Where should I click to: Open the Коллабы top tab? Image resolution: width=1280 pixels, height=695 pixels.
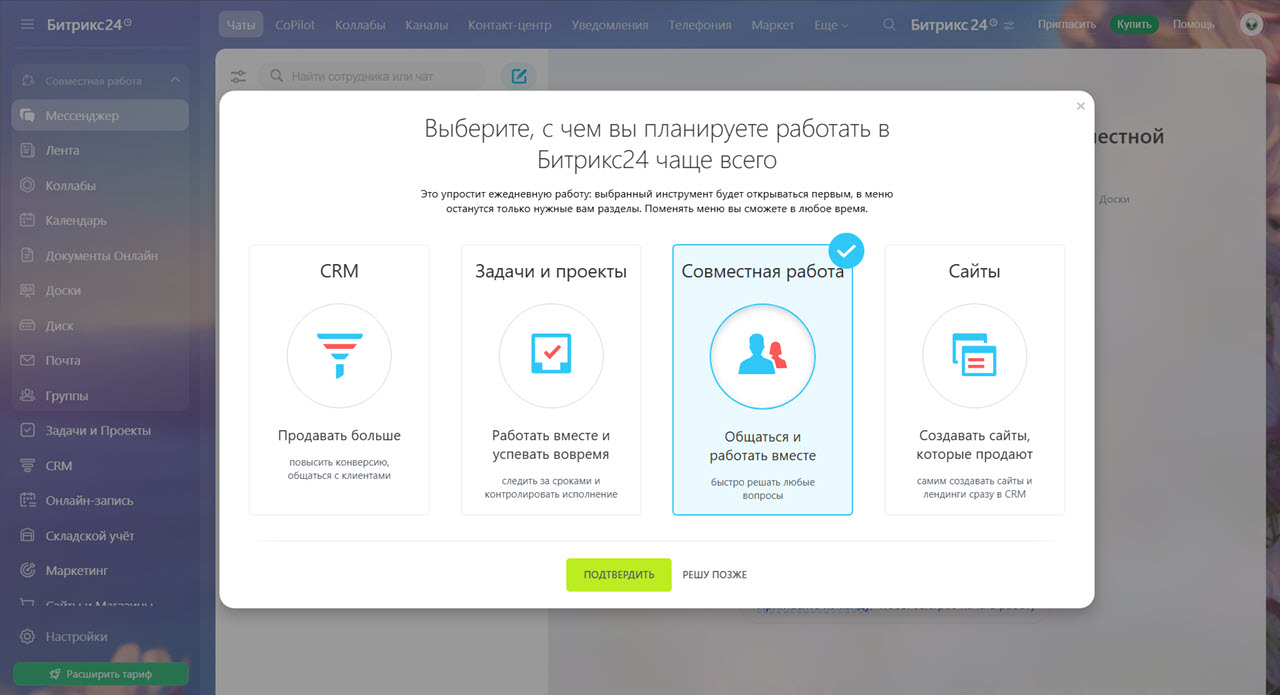tap(360, 25)
